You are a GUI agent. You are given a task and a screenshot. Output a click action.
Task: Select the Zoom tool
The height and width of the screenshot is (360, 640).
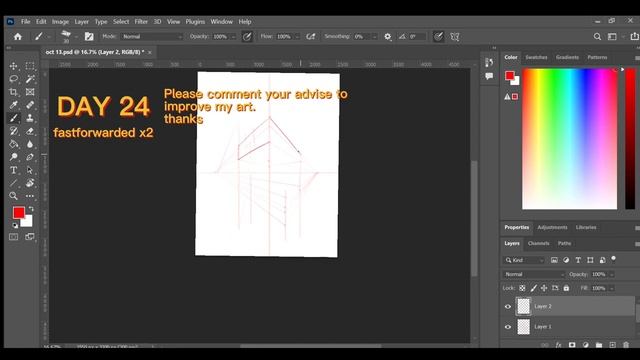(13, 196)
